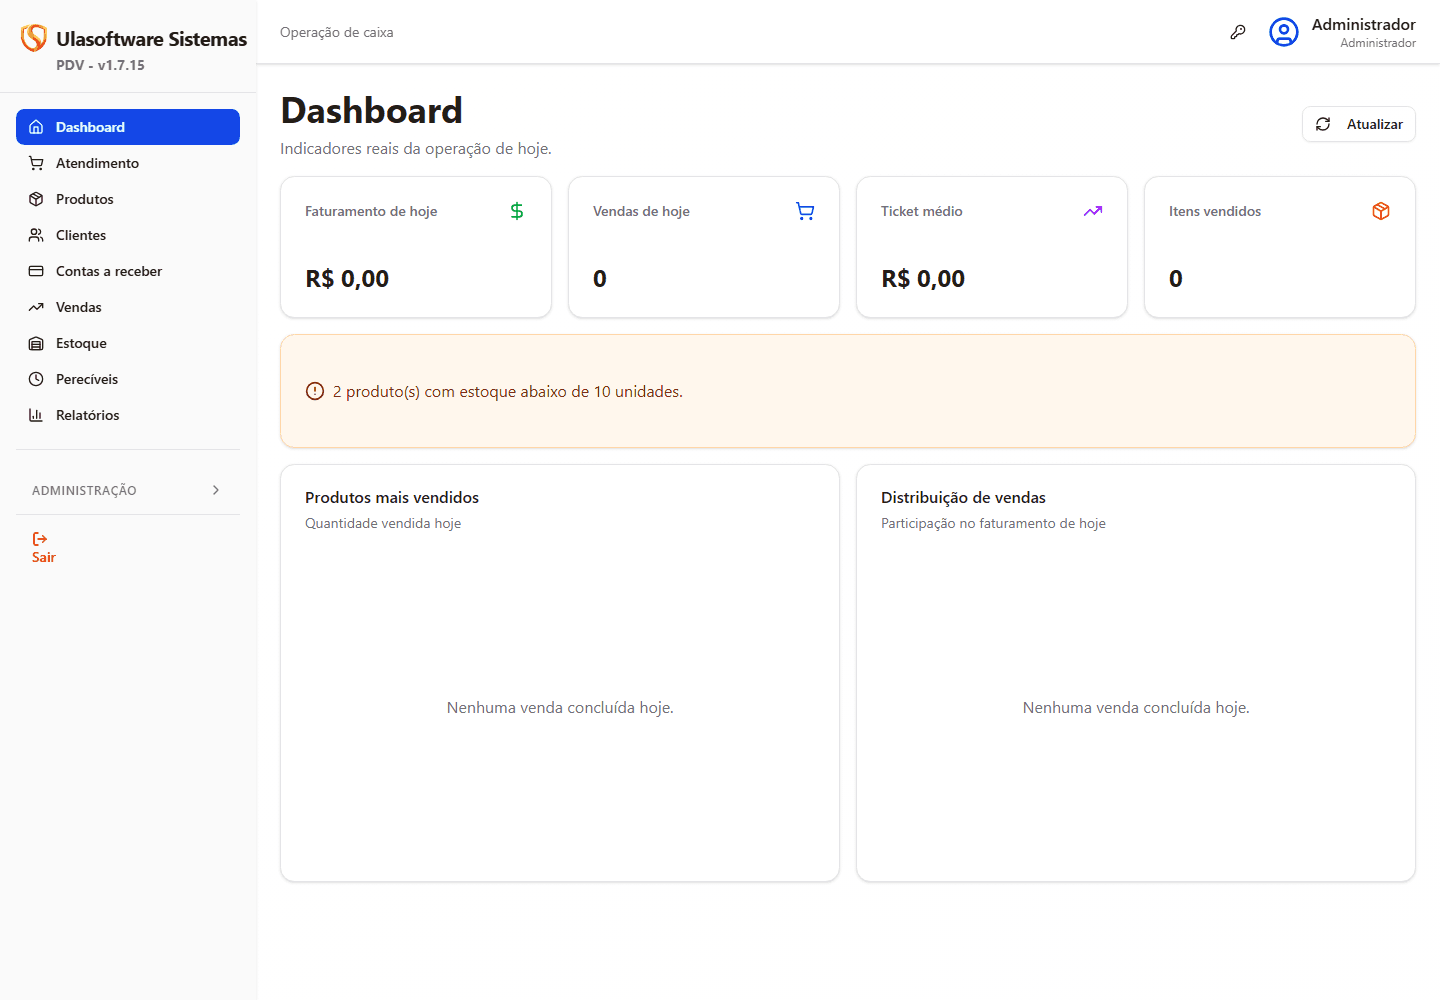Click the Participação no faturamento de hoje subtitle
Screen dimensions: 1440x1000
point(993,523)
